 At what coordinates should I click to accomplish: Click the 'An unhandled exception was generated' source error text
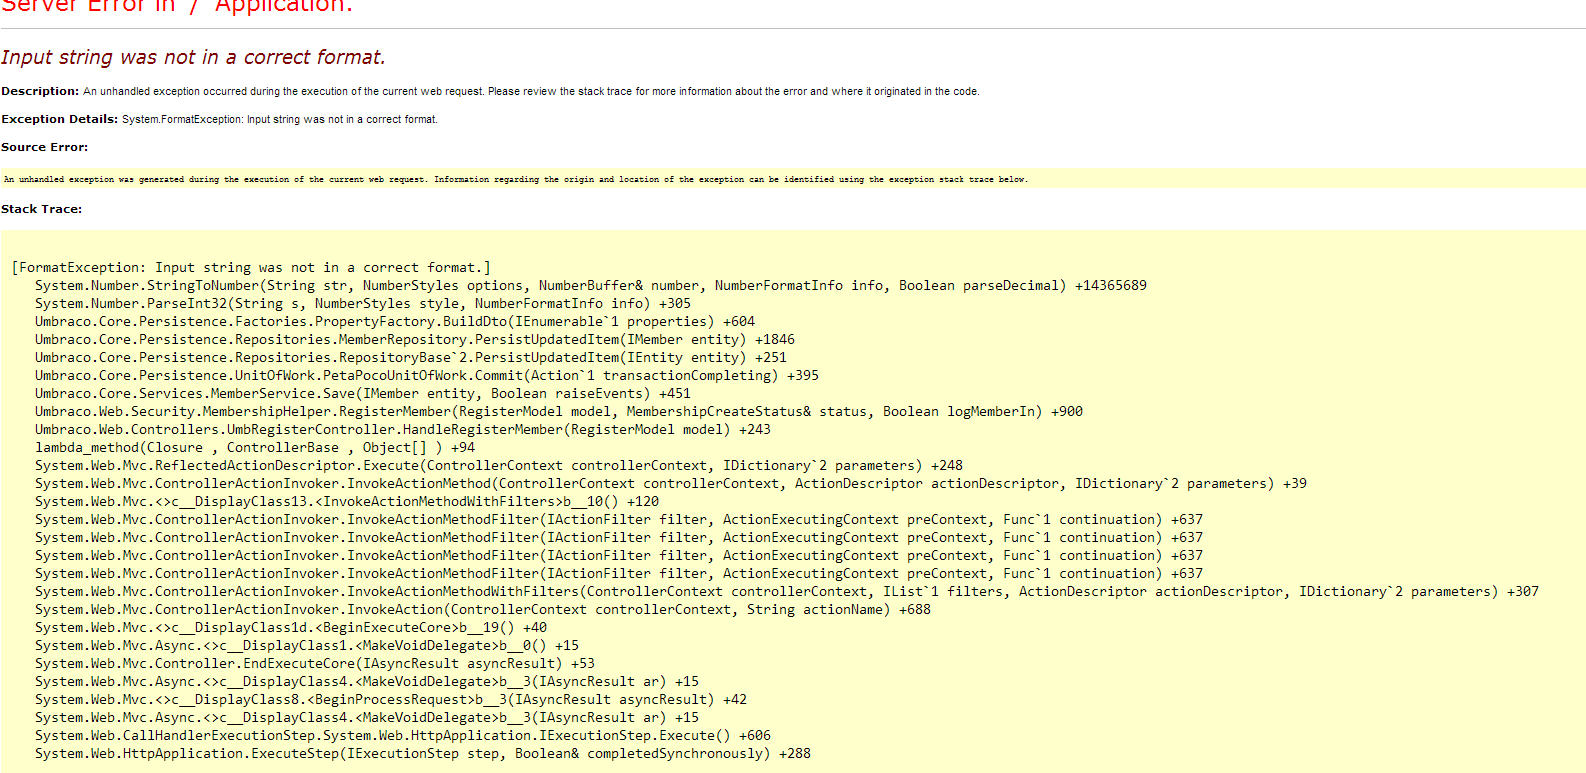pos(515,179)
